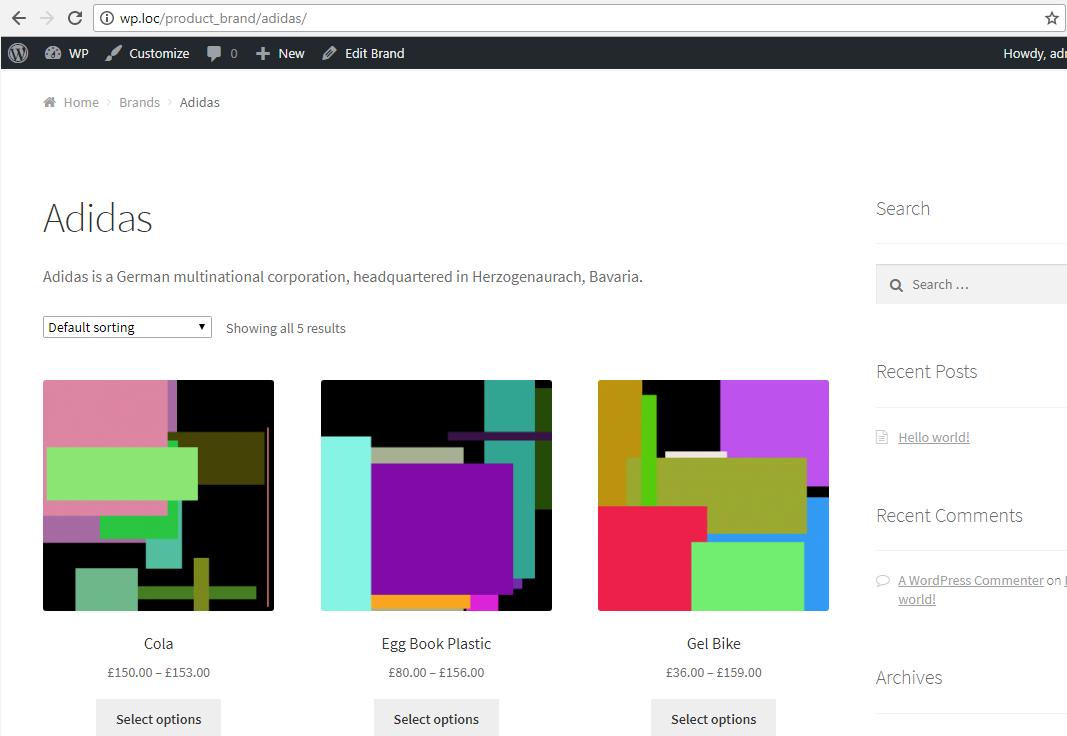Click Select options under Egg Book Plastic
The width and height of the screenshot is (1067, 736).
coord(436,718)
